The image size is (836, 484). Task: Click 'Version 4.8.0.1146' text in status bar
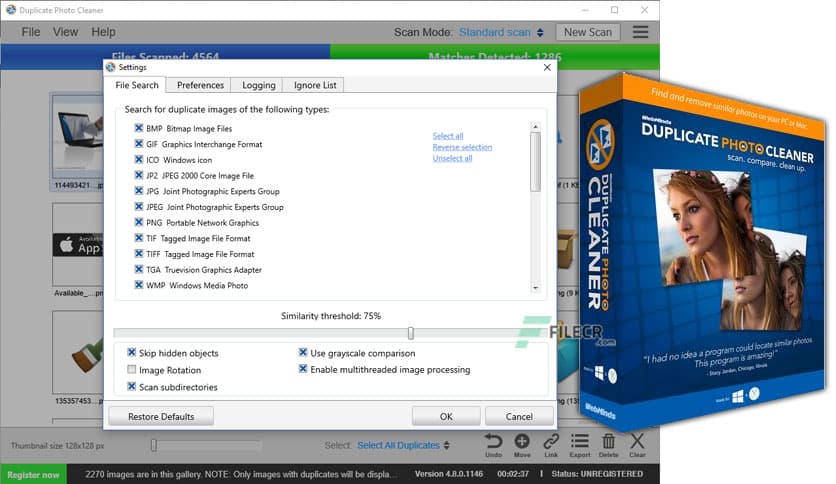coord(449,474)
